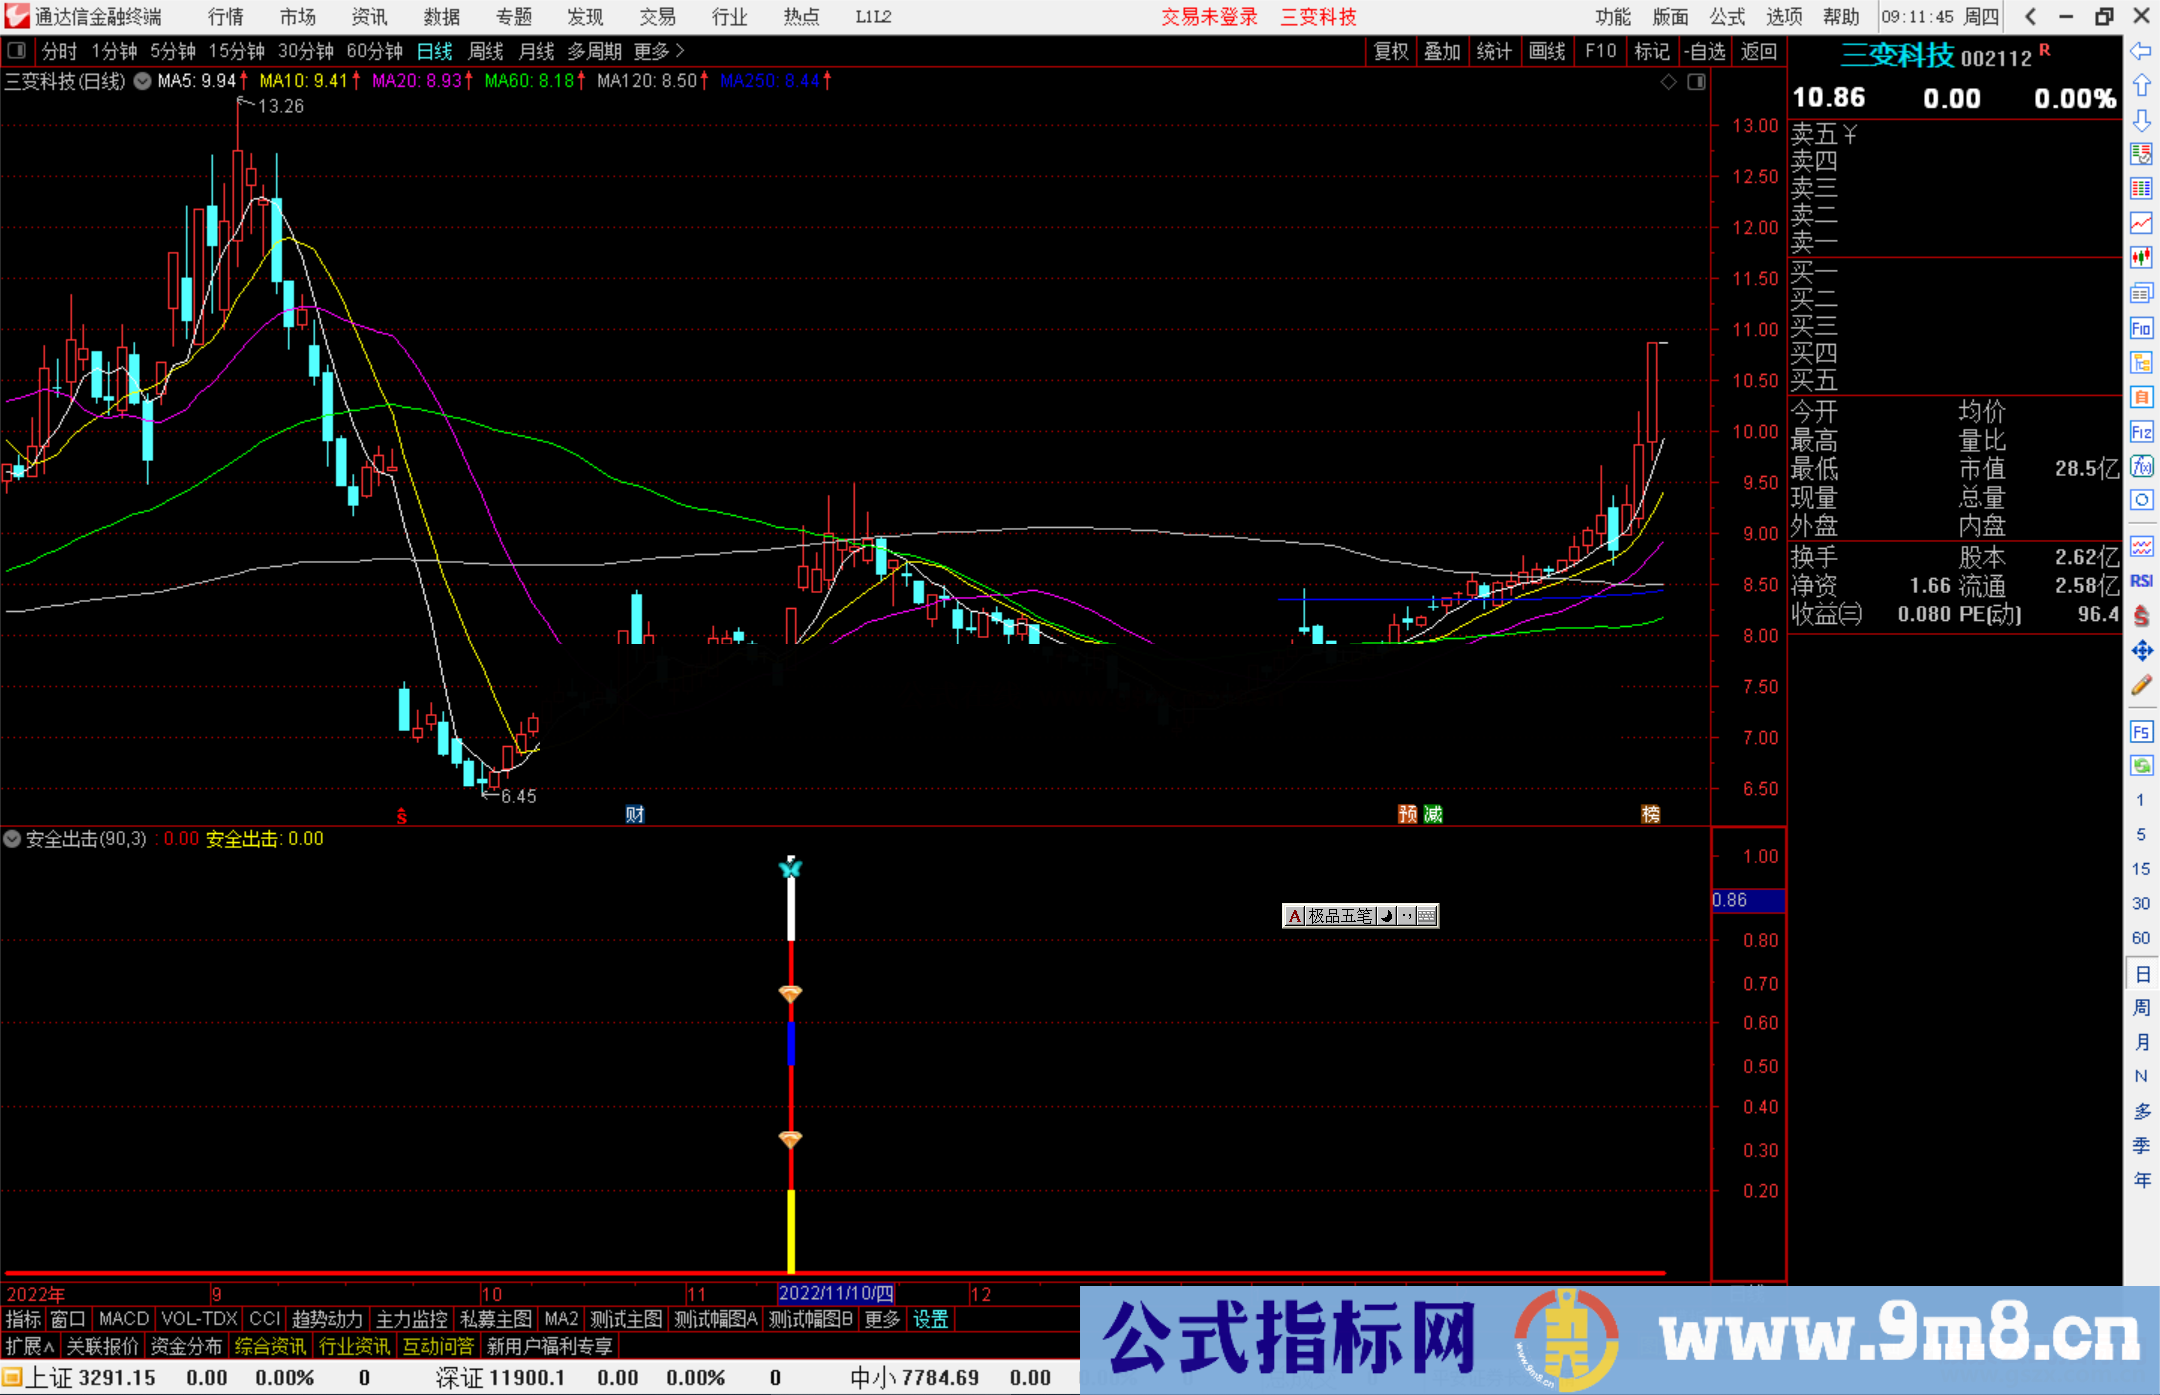Screen dimensions: 2160x1395
Task: Open dropdown next to 三变科技(日线) label
Action: tap(143, 81)
